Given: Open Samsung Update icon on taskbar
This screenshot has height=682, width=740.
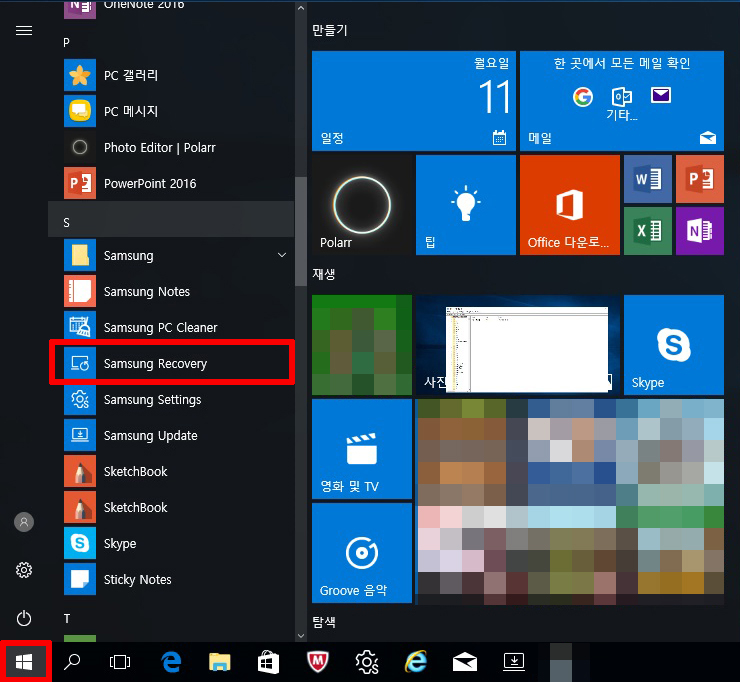Looking at the screenshot, I should 514,662.
